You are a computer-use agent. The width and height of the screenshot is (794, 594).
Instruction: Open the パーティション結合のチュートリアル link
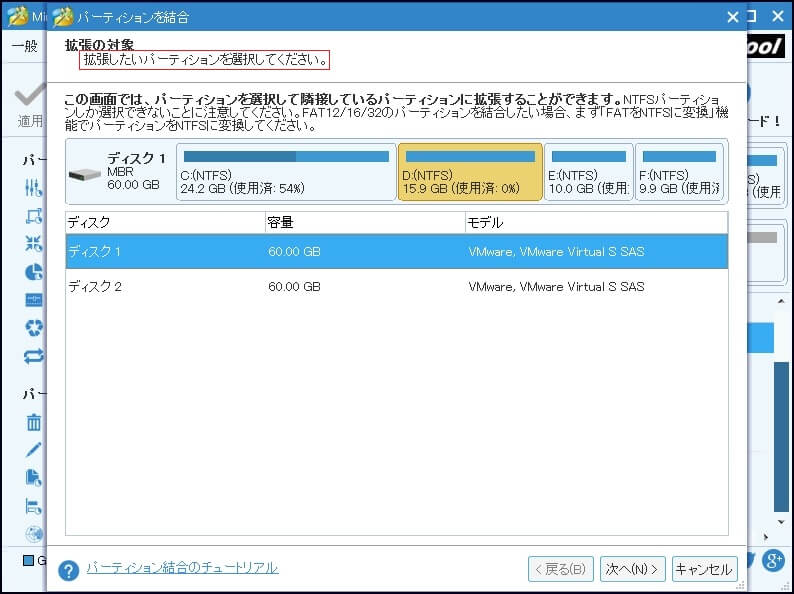click(x=182, y=568)
